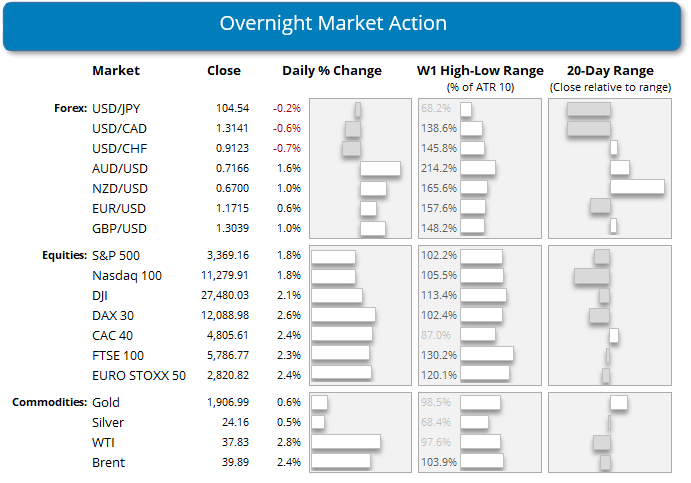Open the AUD/USD market label
Viewport: 691px width, 483px height.
118,169
